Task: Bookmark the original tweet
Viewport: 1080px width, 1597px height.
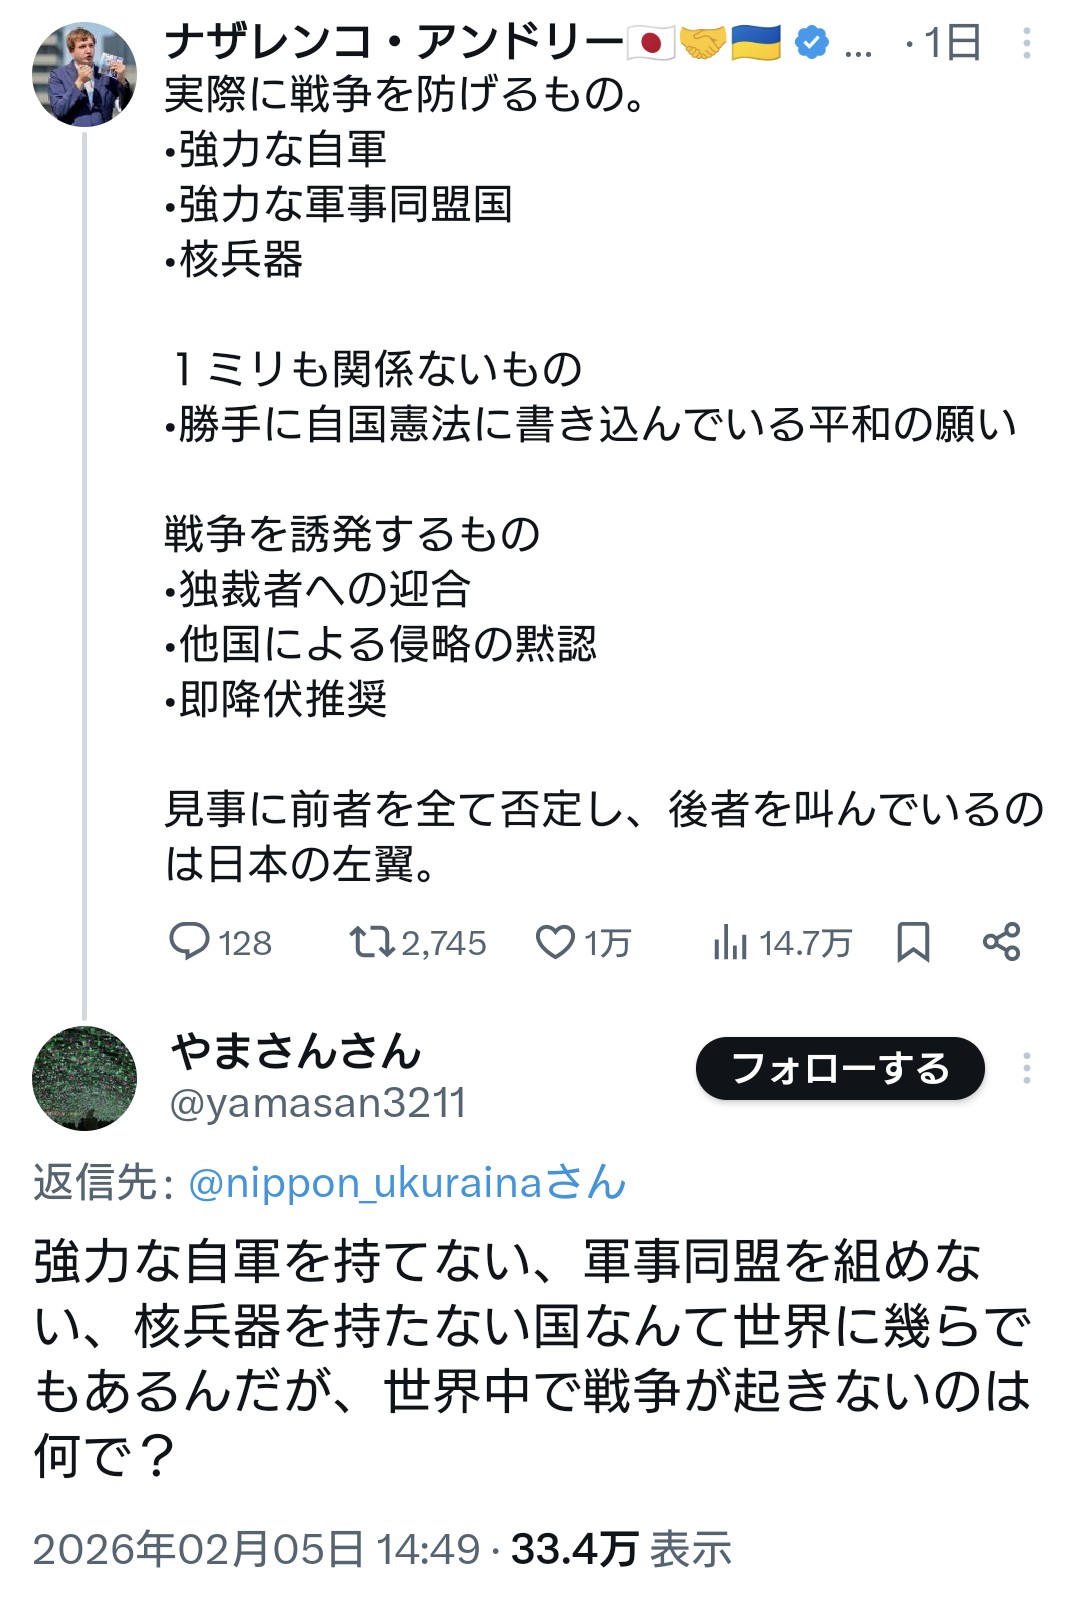Action: click(x=913, y=942)
